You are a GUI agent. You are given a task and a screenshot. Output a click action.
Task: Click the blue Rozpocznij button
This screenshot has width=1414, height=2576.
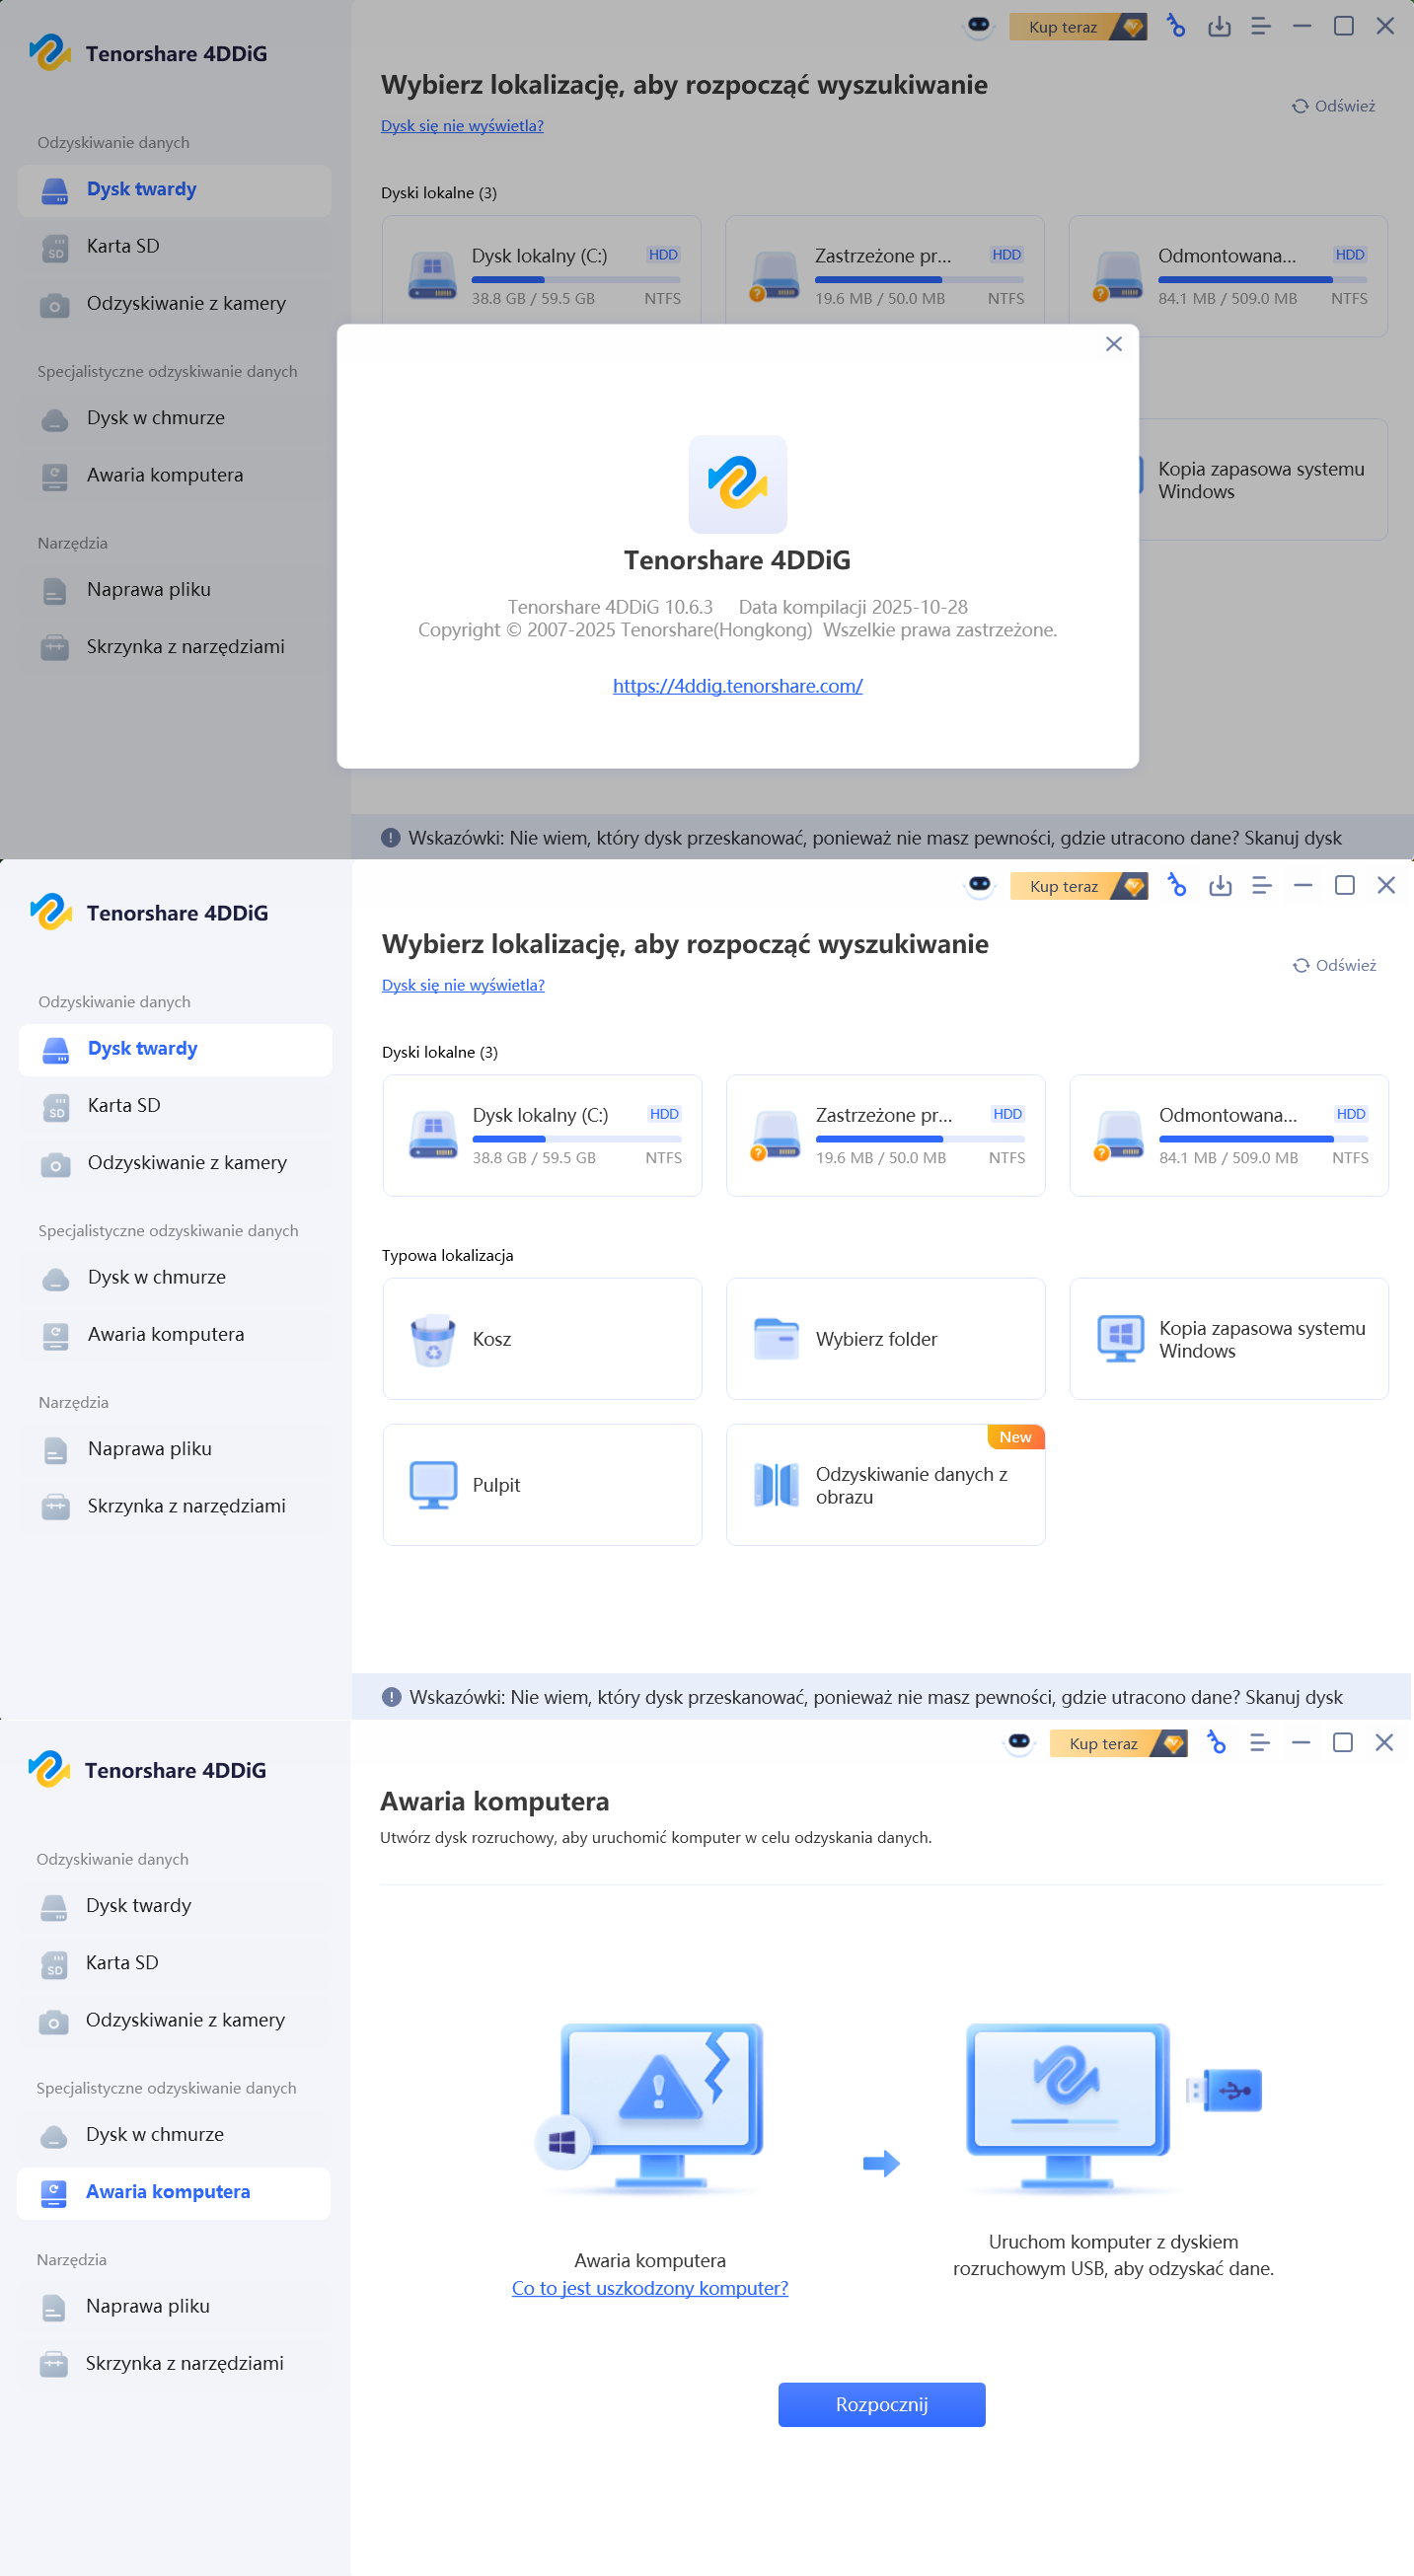click(881, 2404)
